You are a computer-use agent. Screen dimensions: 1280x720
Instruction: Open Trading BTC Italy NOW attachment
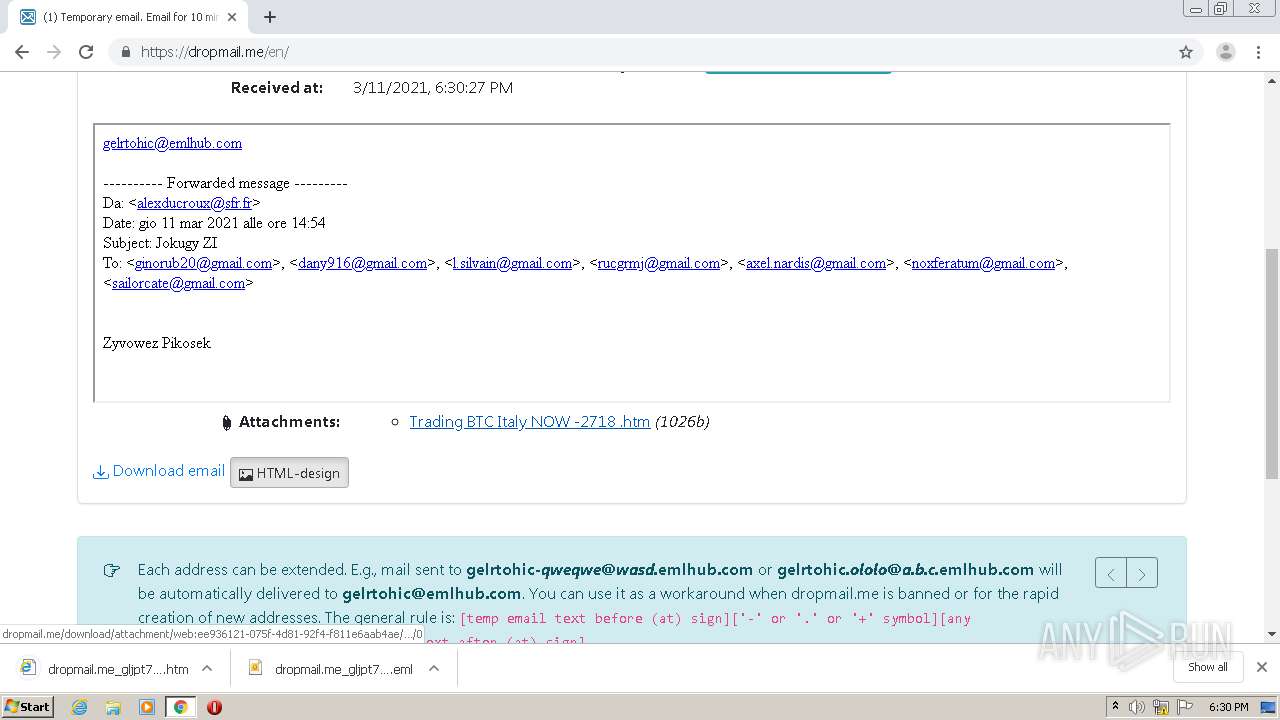click(529, 422)
